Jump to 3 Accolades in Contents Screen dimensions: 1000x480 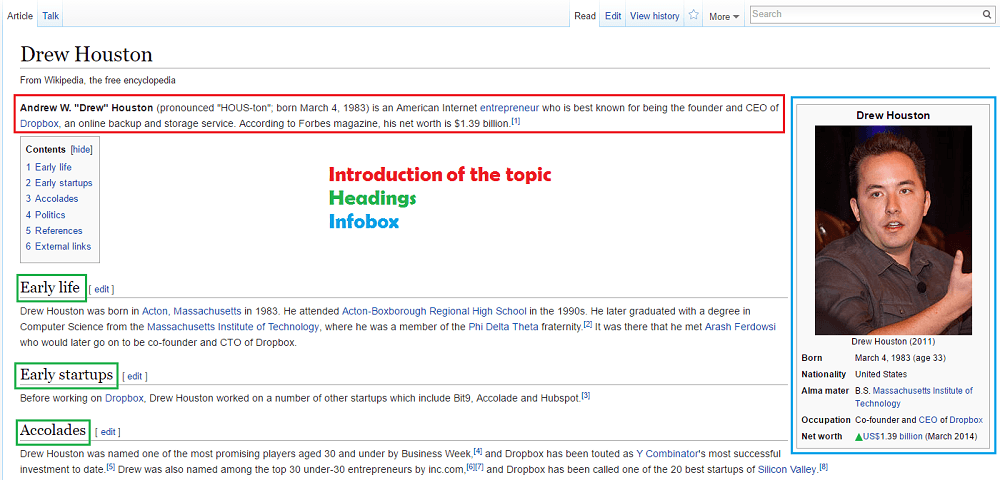pyautogui.click(x=52, y=199)
